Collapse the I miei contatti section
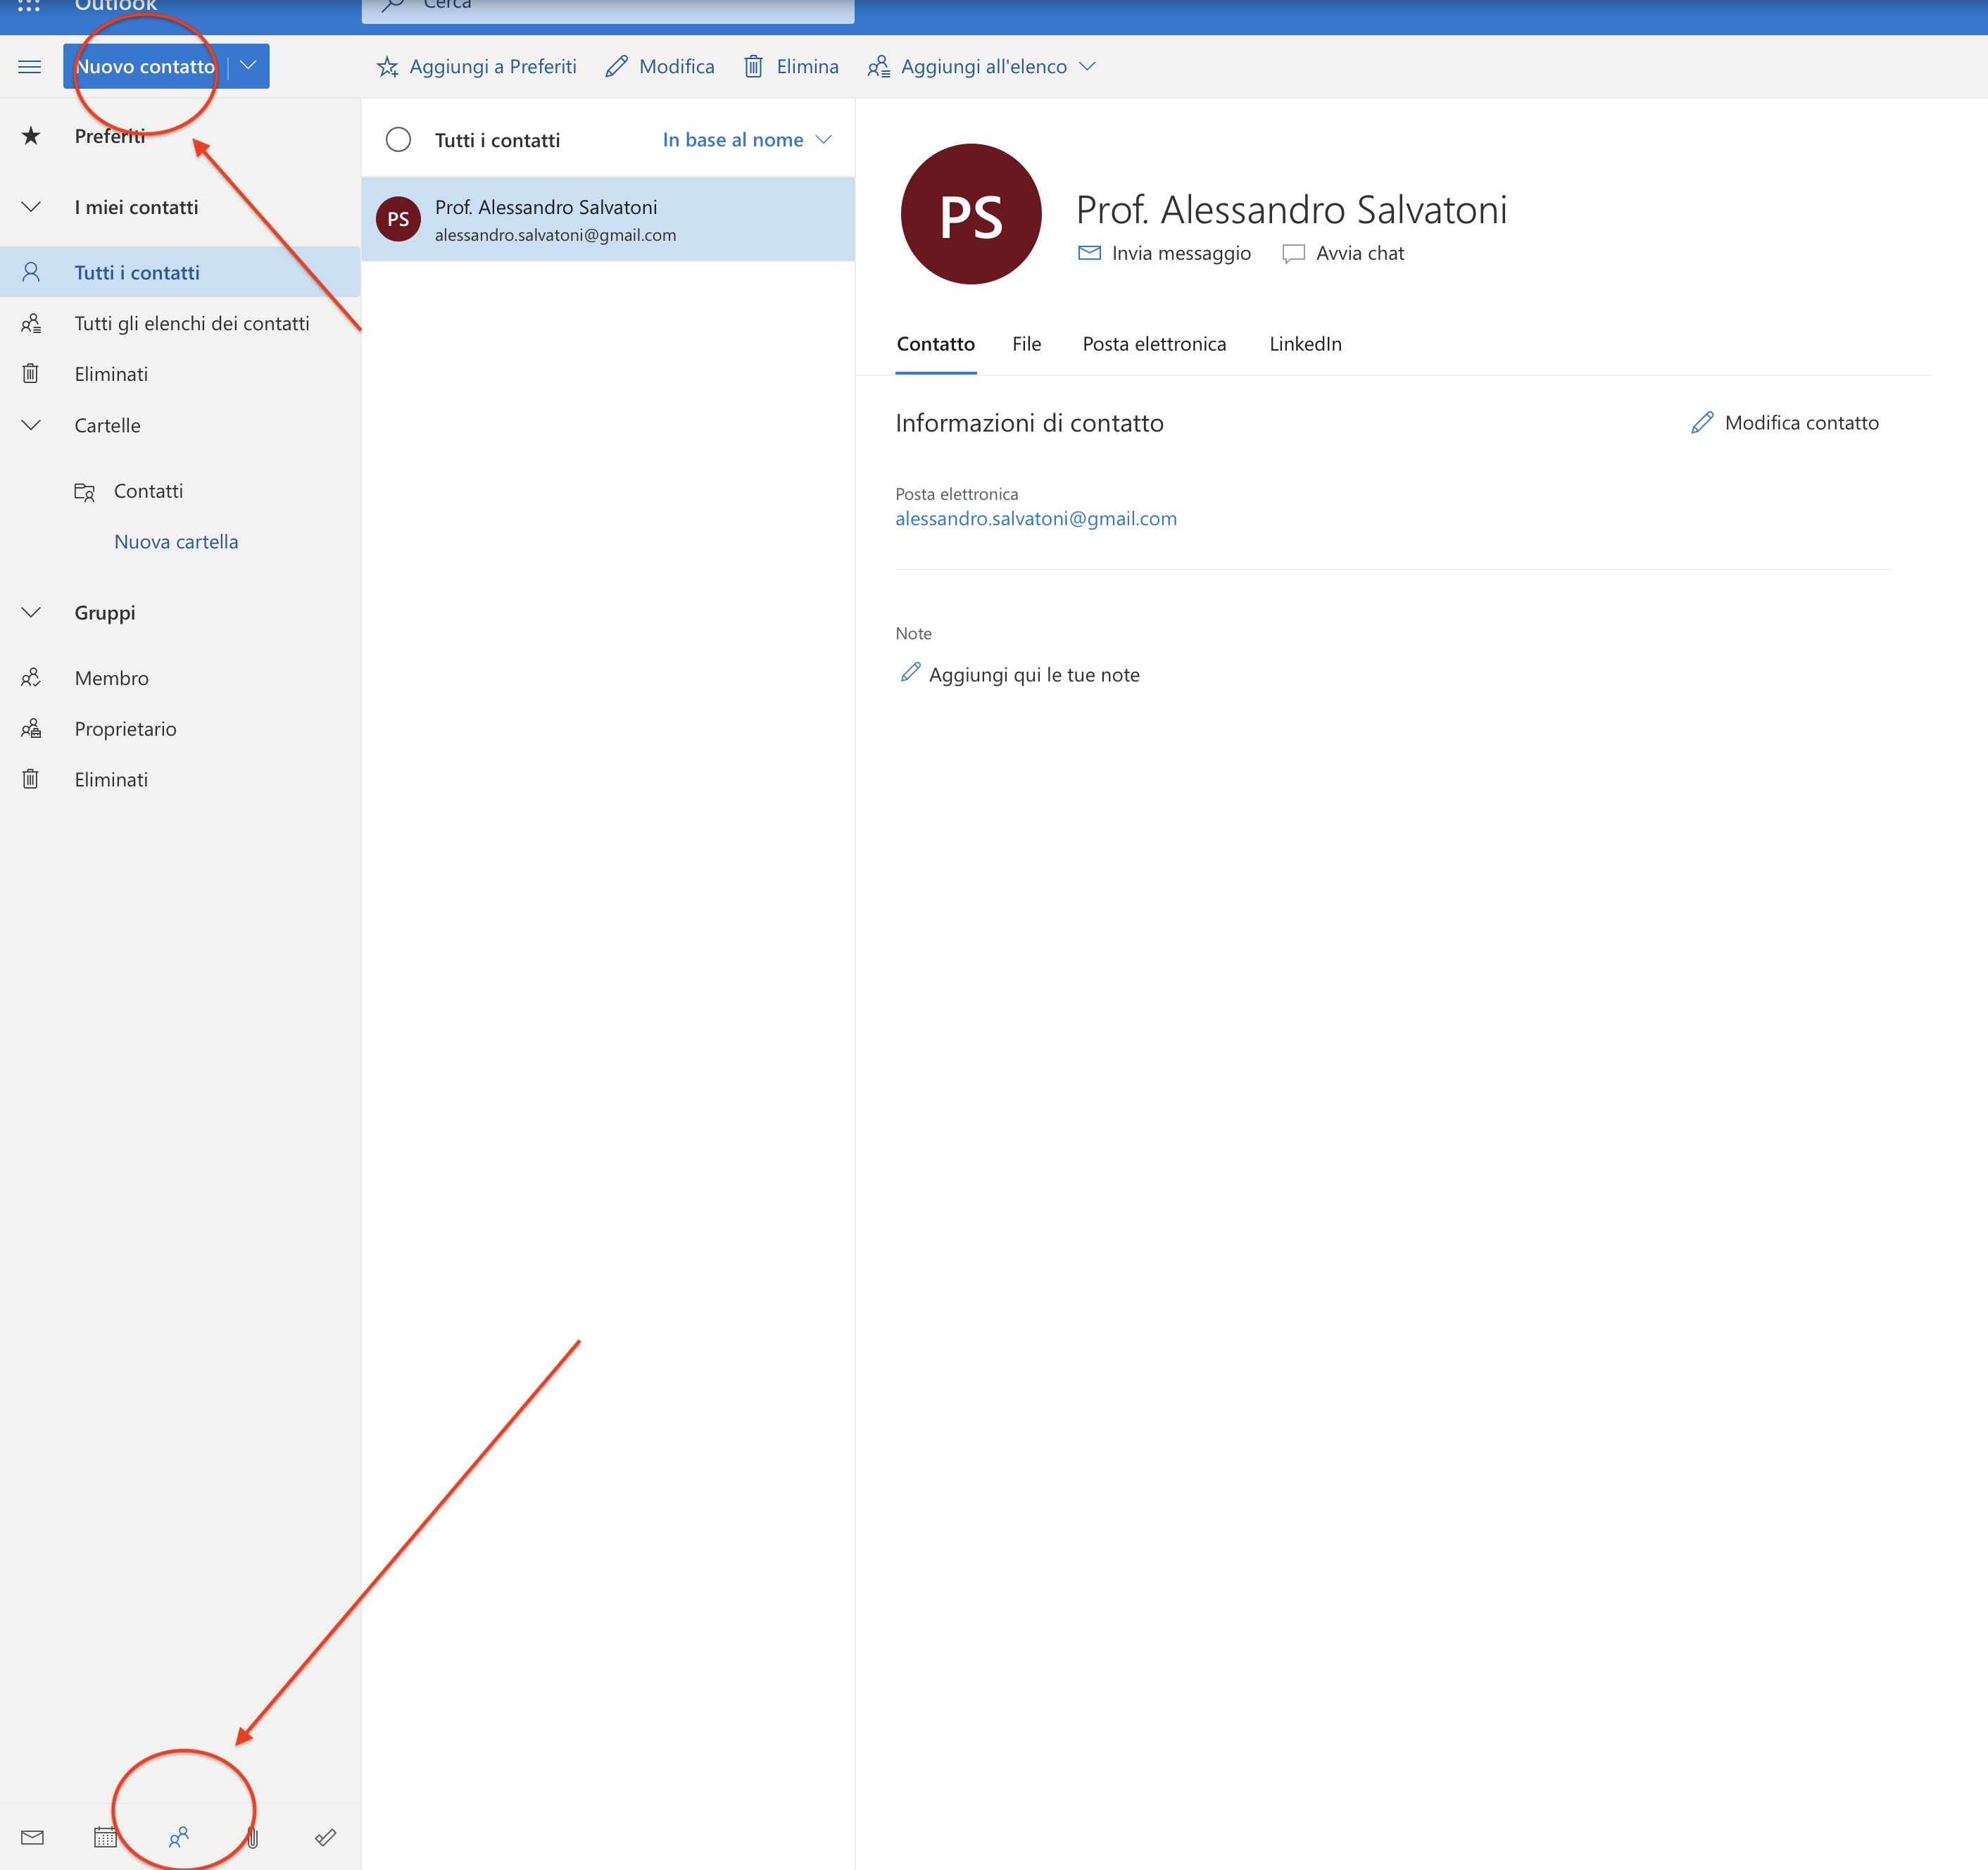1988x1870 pixels. point(31,207)
